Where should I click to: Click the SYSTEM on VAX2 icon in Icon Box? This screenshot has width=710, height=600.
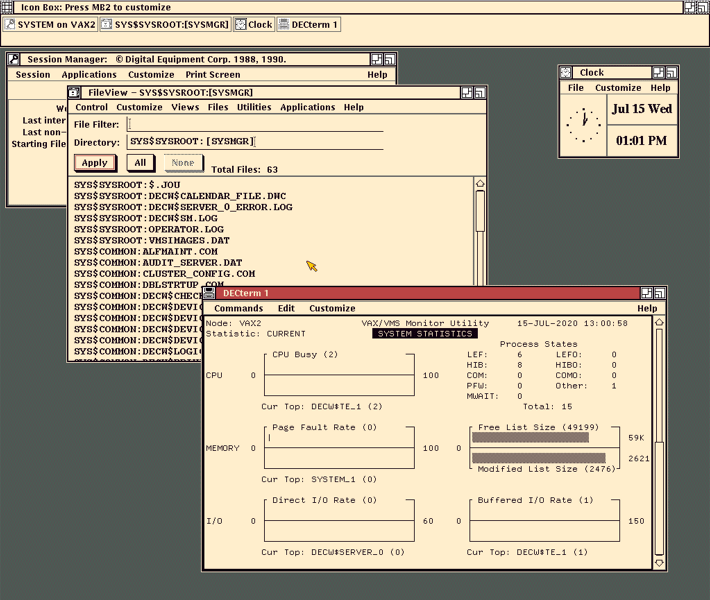[52, 24]
